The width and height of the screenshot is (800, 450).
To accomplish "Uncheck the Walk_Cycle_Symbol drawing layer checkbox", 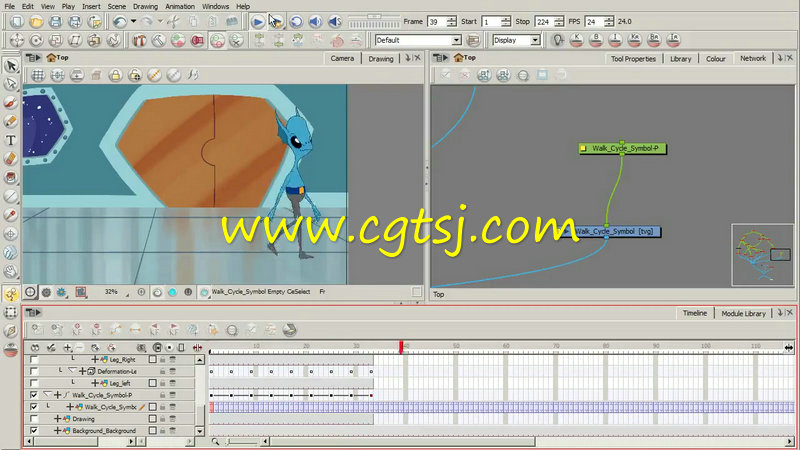I will [34, 407].
